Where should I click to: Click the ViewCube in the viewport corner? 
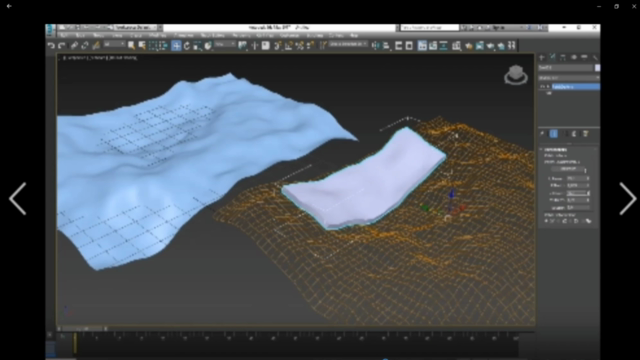[516, 75]
